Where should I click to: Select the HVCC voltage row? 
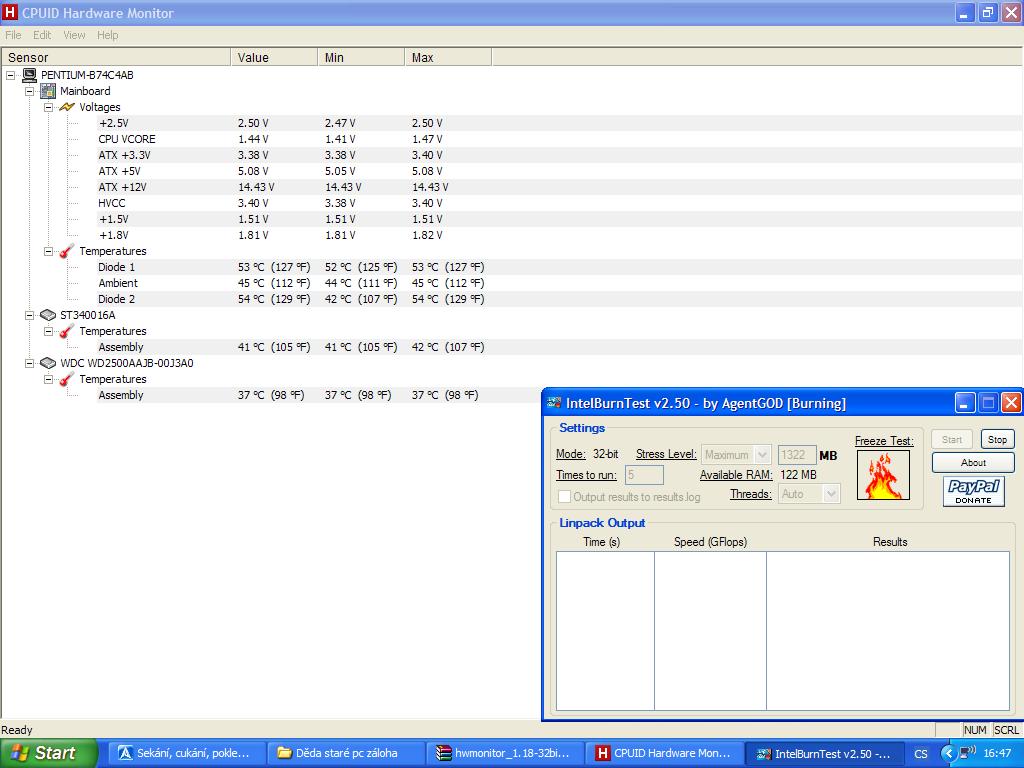(560, 203)
